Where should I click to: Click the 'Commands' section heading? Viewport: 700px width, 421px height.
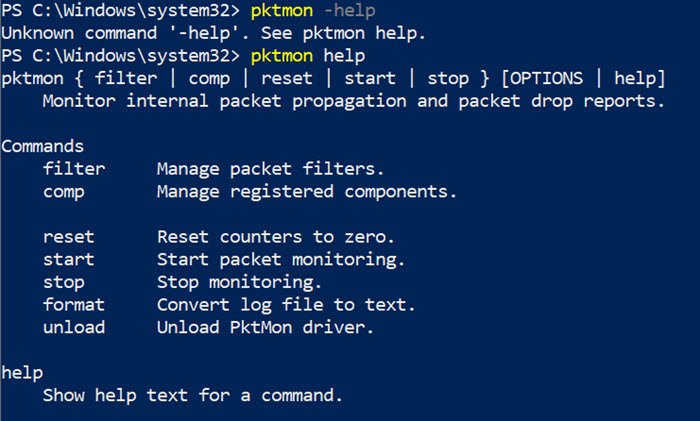[43, 146]
